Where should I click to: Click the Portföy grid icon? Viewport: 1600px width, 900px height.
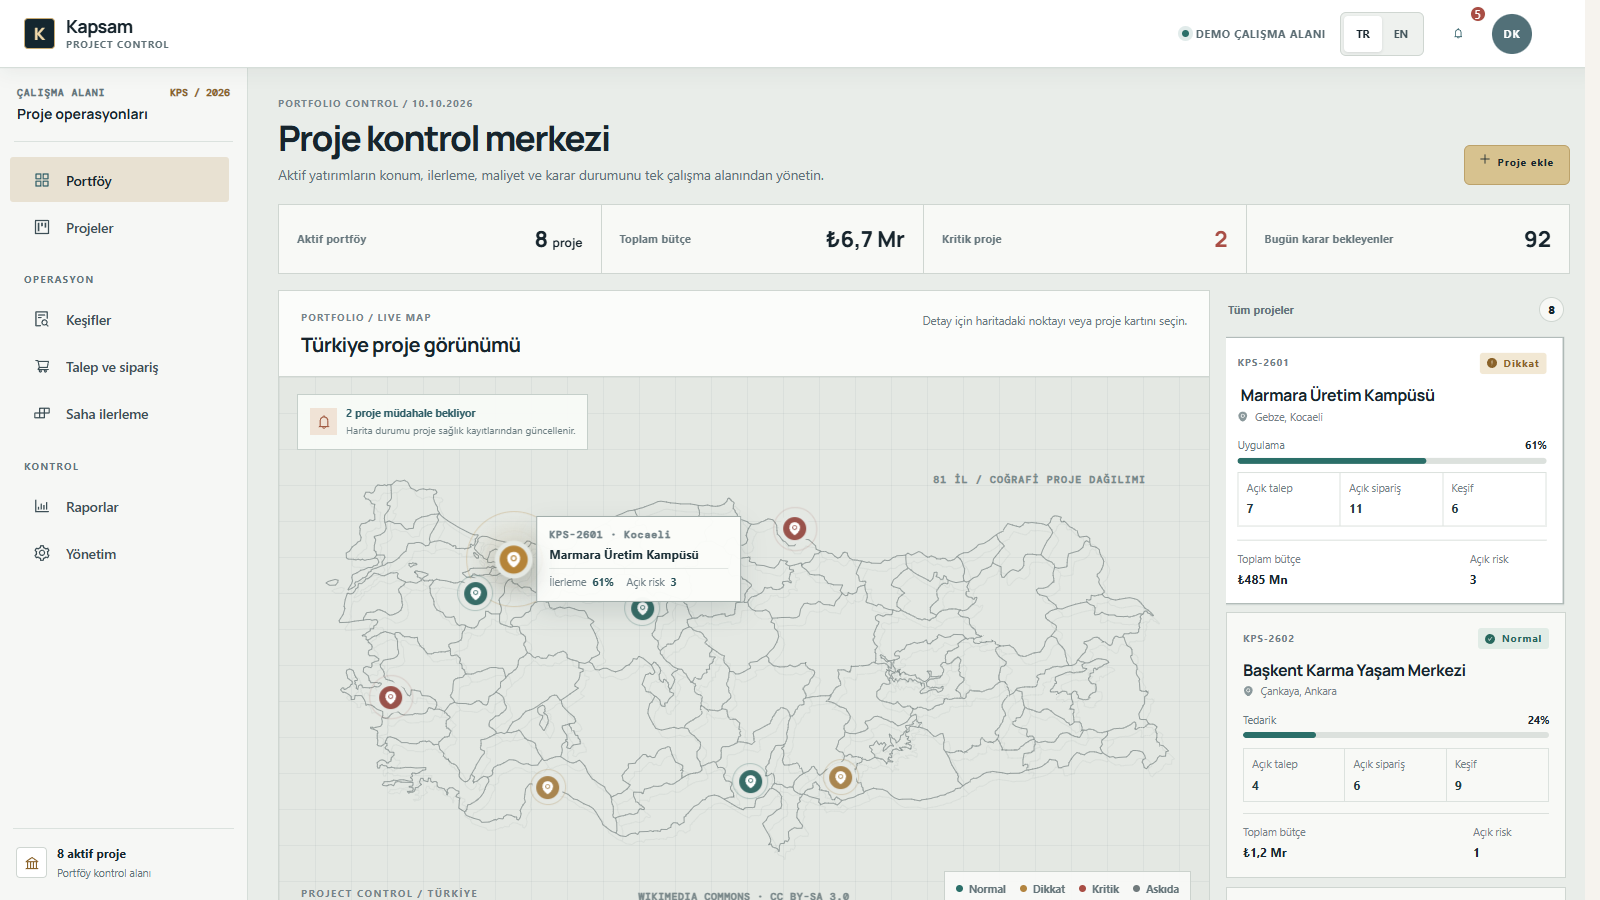tap(42, 181)
